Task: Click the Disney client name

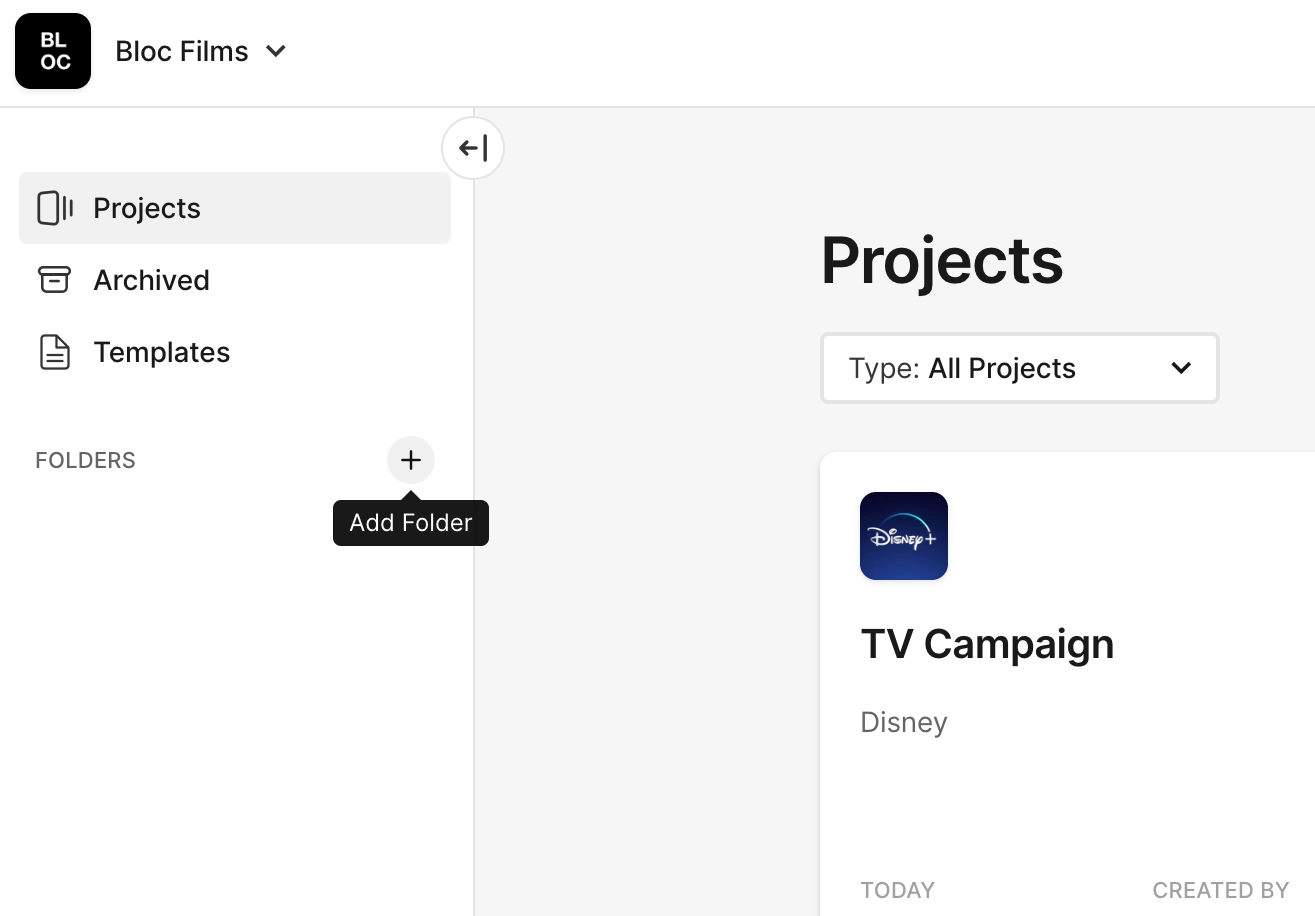Action: point(904,722)
